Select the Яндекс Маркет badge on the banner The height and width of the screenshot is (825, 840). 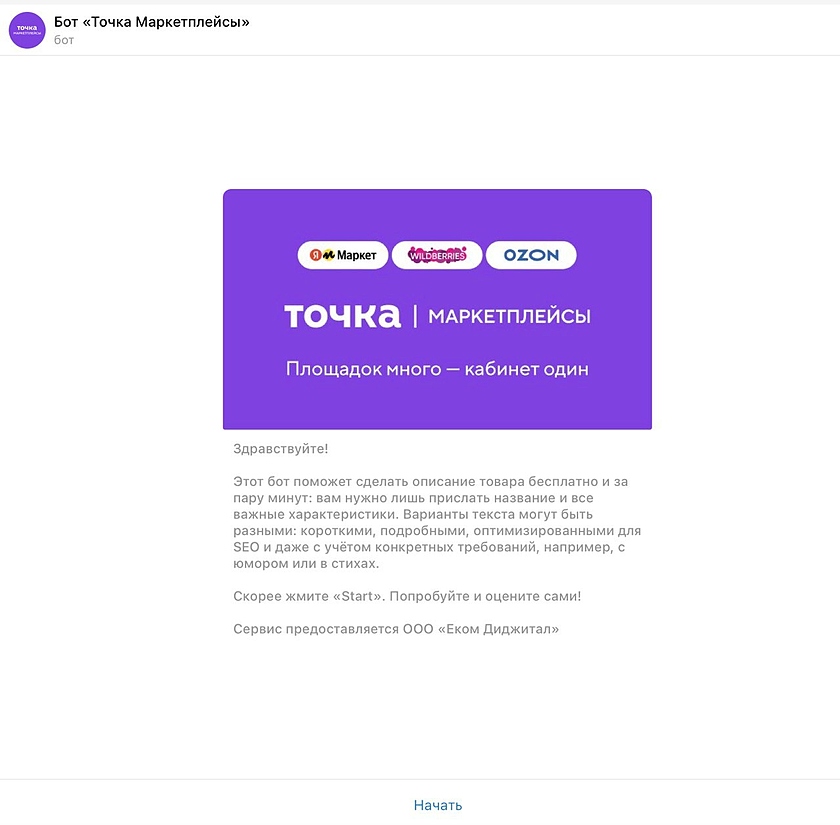[x=344, y=255]
